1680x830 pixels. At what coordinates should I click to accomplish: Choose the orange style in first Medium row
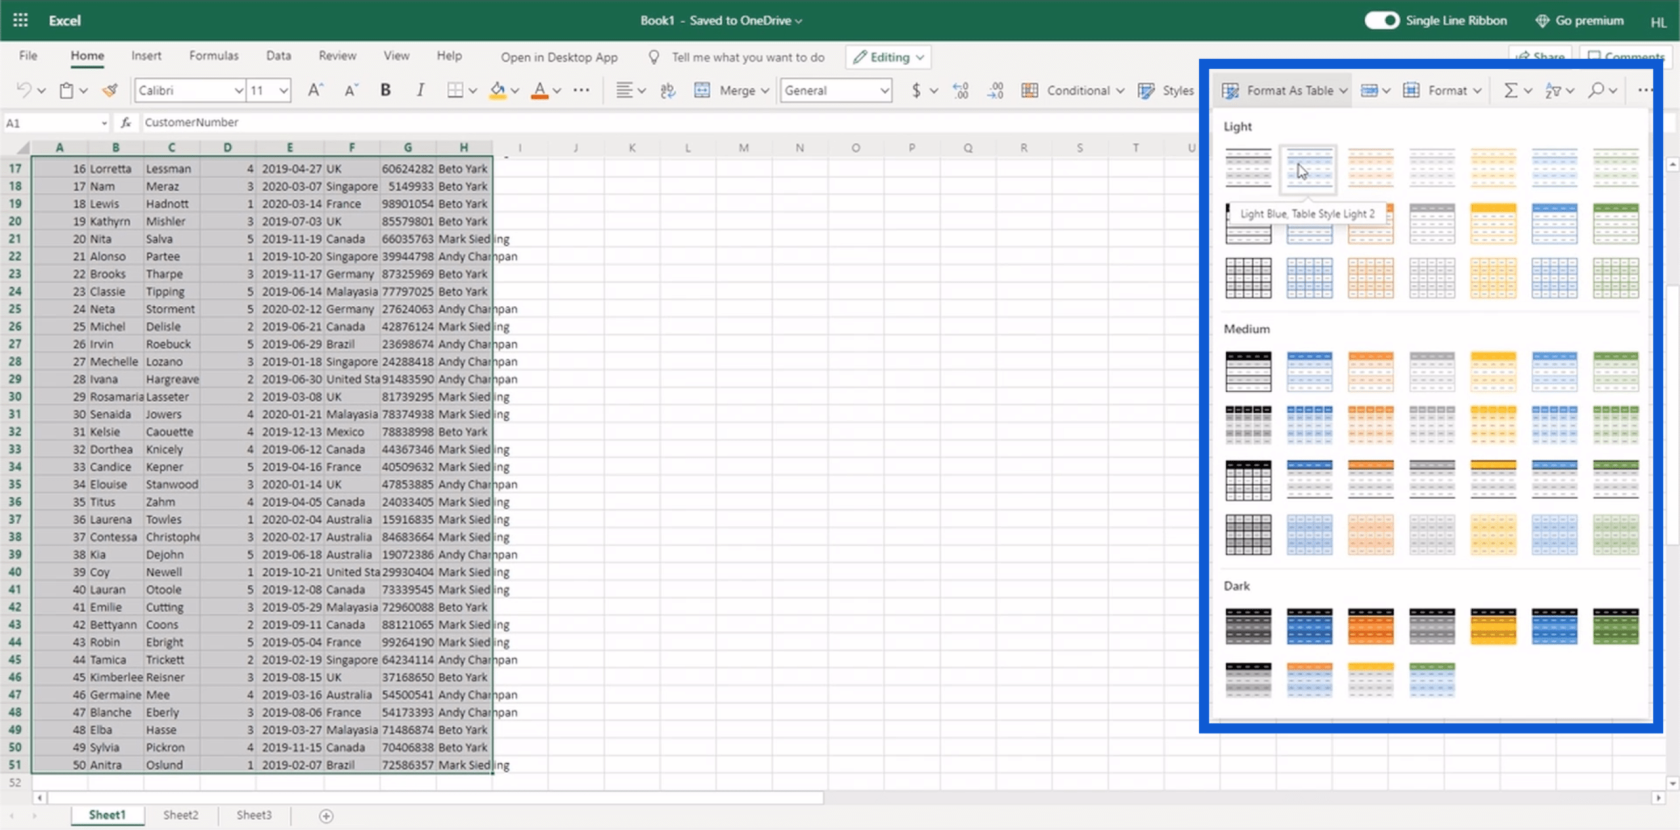[x=1370, y=371]
